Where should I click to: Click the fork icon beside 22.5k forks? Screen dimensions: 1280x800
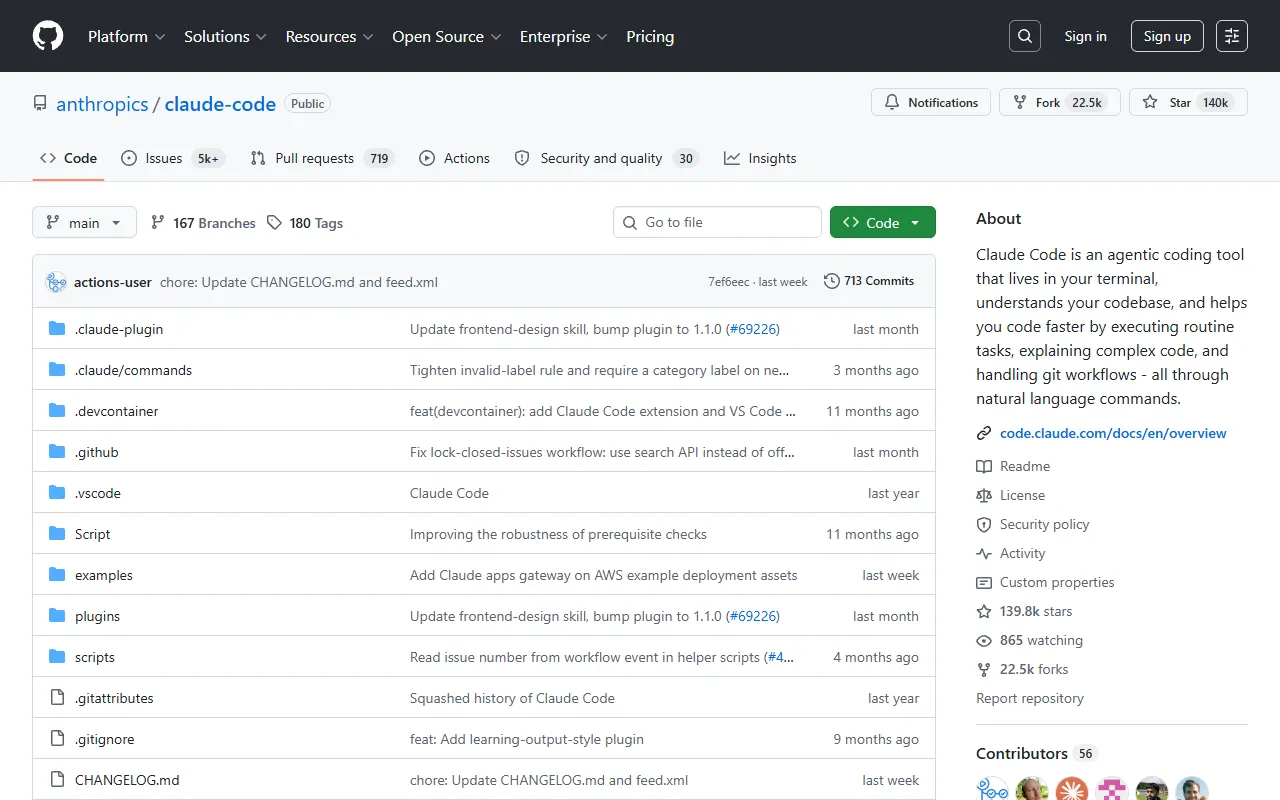[984, 669]
